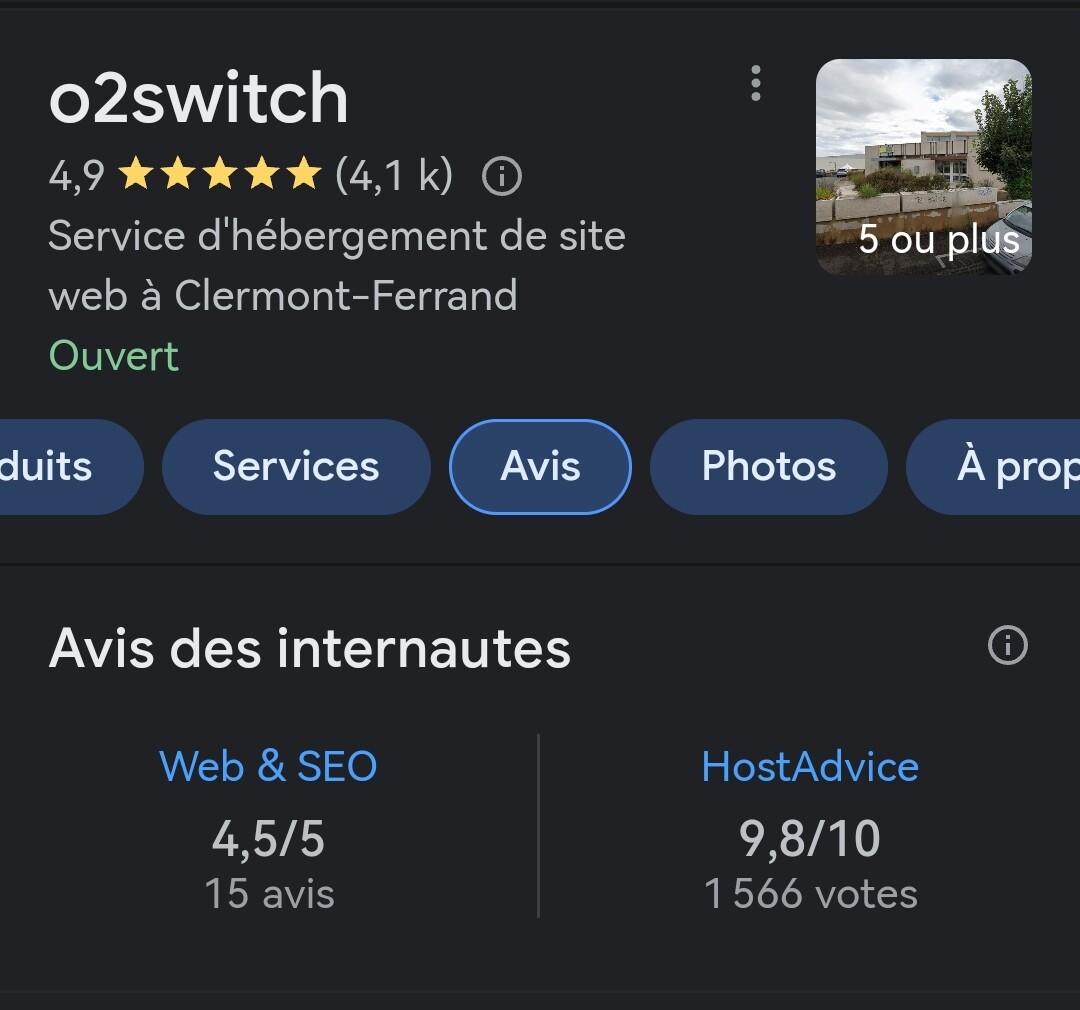Tap the info icon beside the rating count
This screenshot has height=1010, width=1080.
(501, 176)
